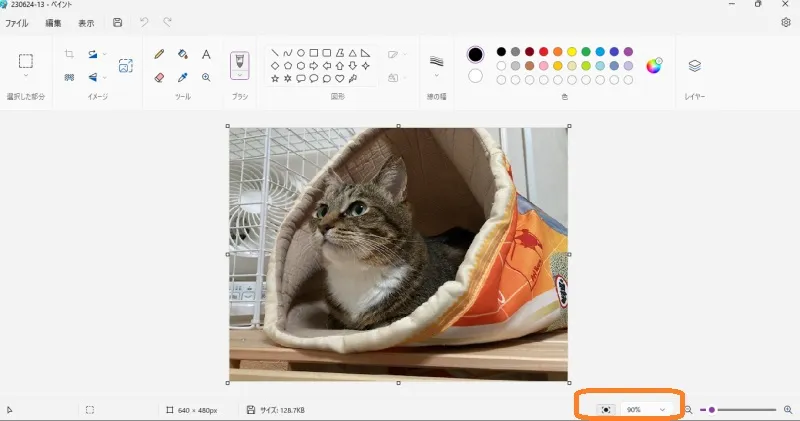800x421 pixels.
Task: Activate the Color picker eyedropper tool
Action: [x=183, y=77]
